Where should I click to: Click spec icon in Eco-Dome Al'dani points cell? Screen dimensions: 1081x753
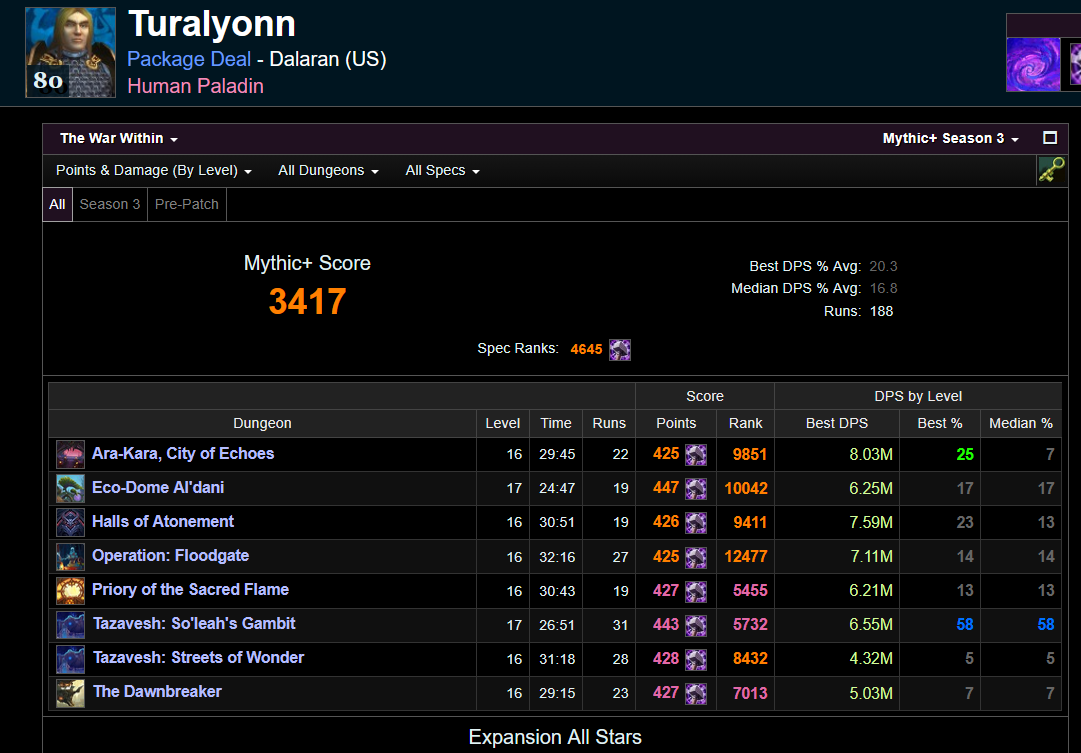696,488
